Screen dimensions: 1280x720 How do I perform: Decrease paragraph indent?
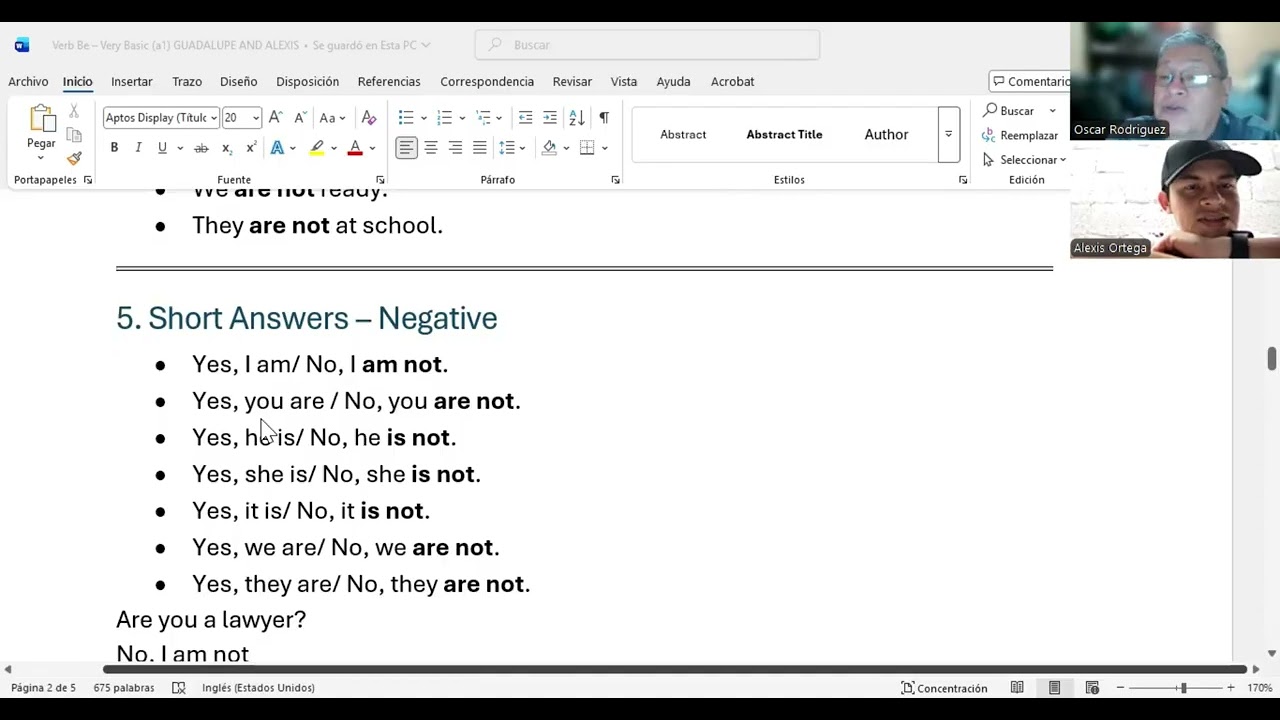click(525, 118)
